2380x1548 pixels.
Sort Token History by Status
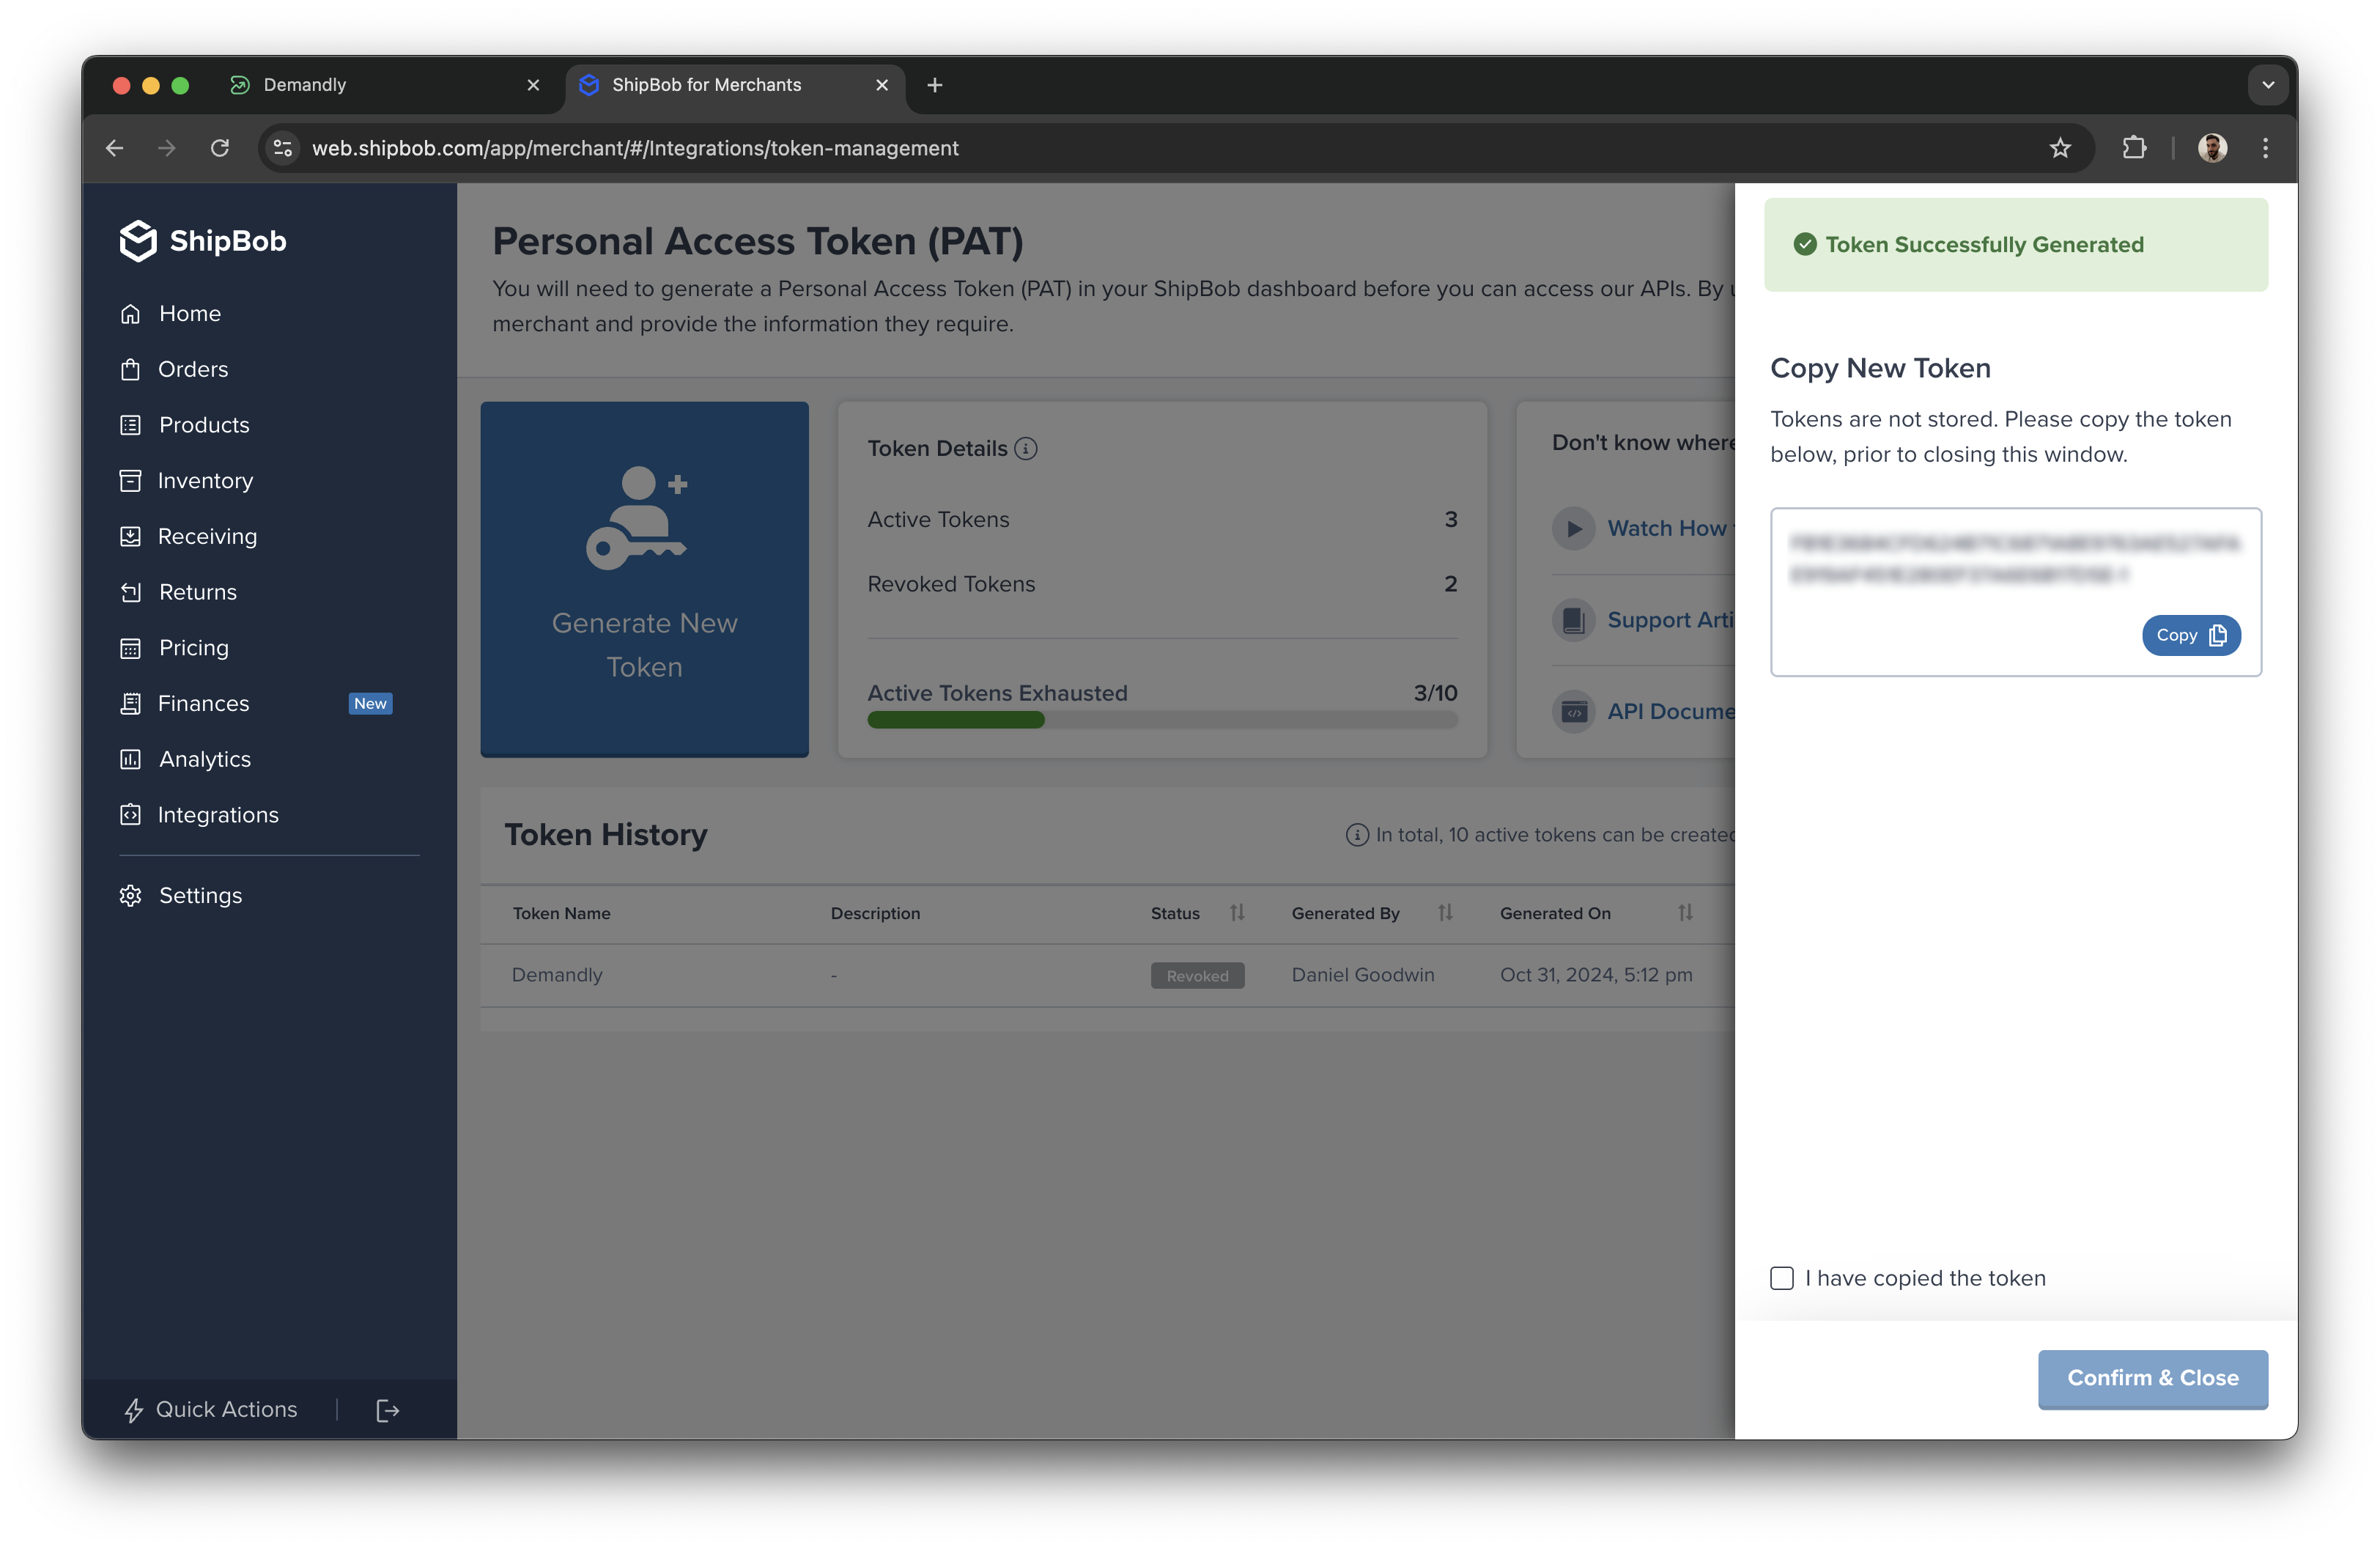click(x=1237, y=913)
